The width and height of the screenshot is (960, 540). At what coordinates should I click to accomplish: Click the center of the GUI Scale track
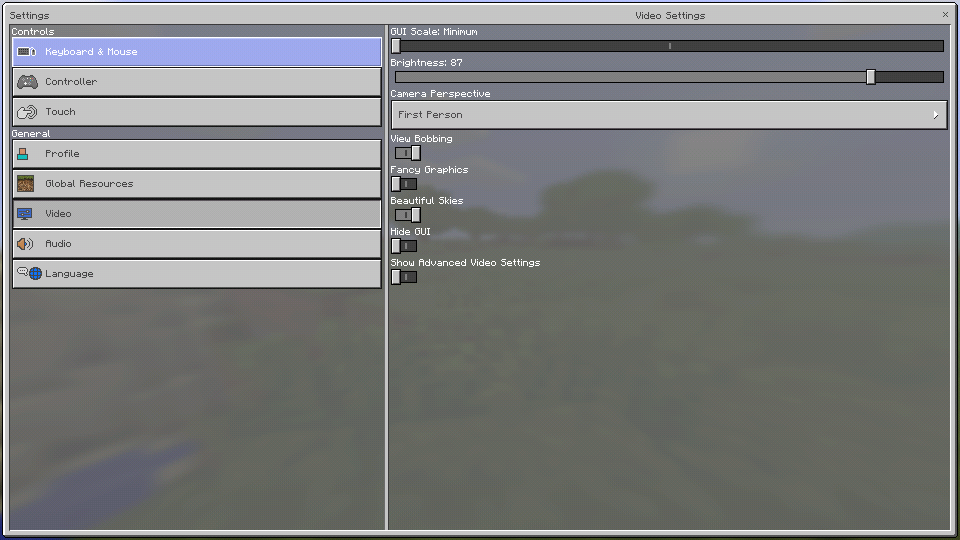coord(669,46)
